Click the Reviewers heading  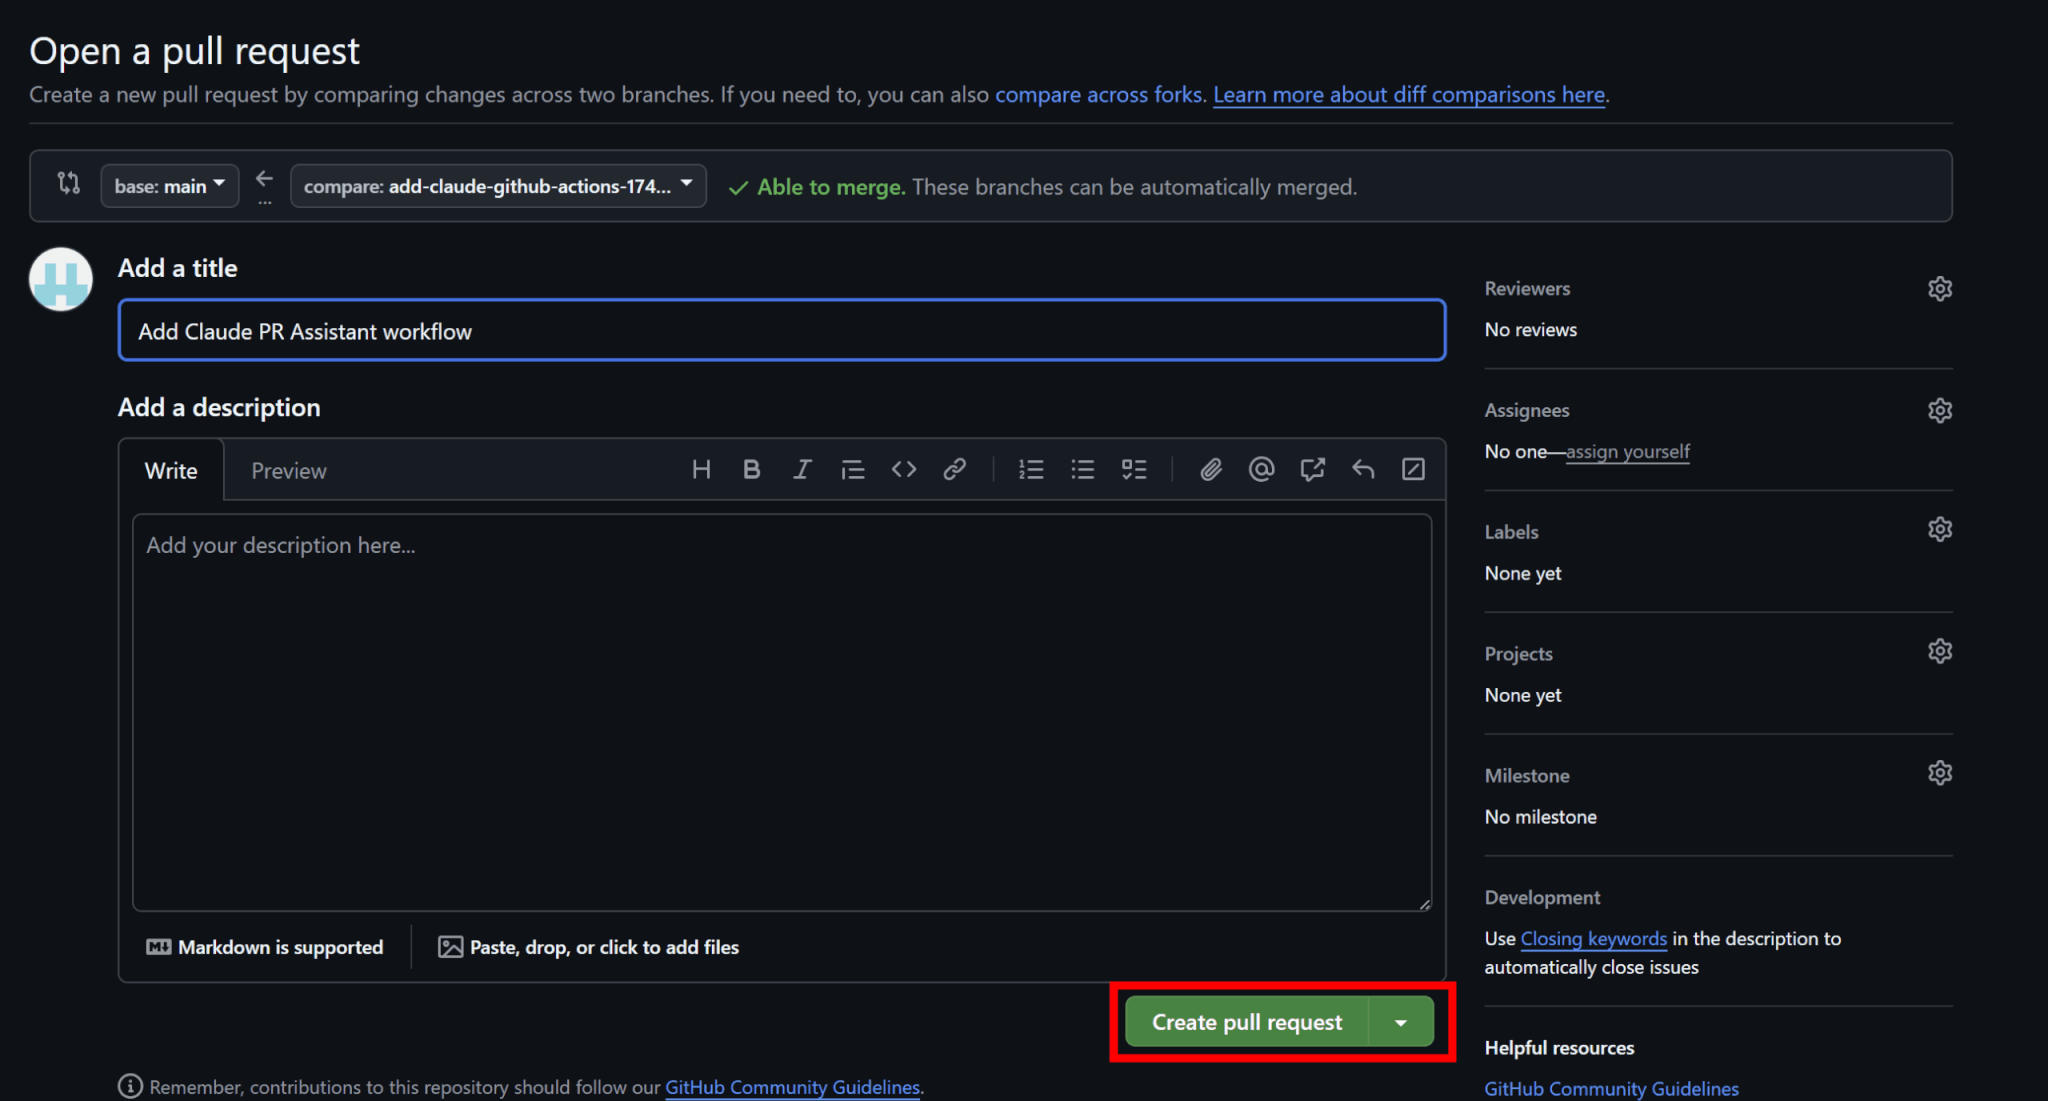(x=1527, y=289)
